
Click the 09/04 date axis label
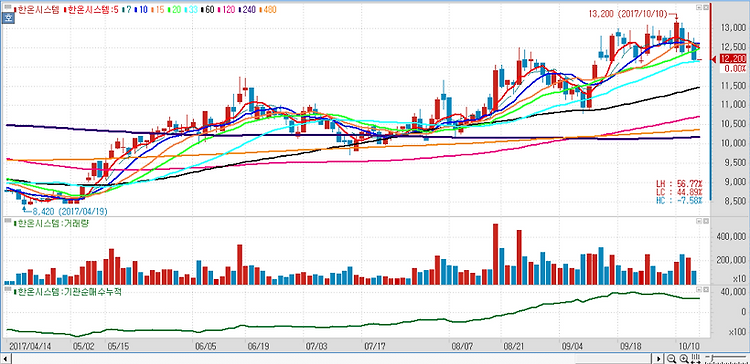click(572, 345)
